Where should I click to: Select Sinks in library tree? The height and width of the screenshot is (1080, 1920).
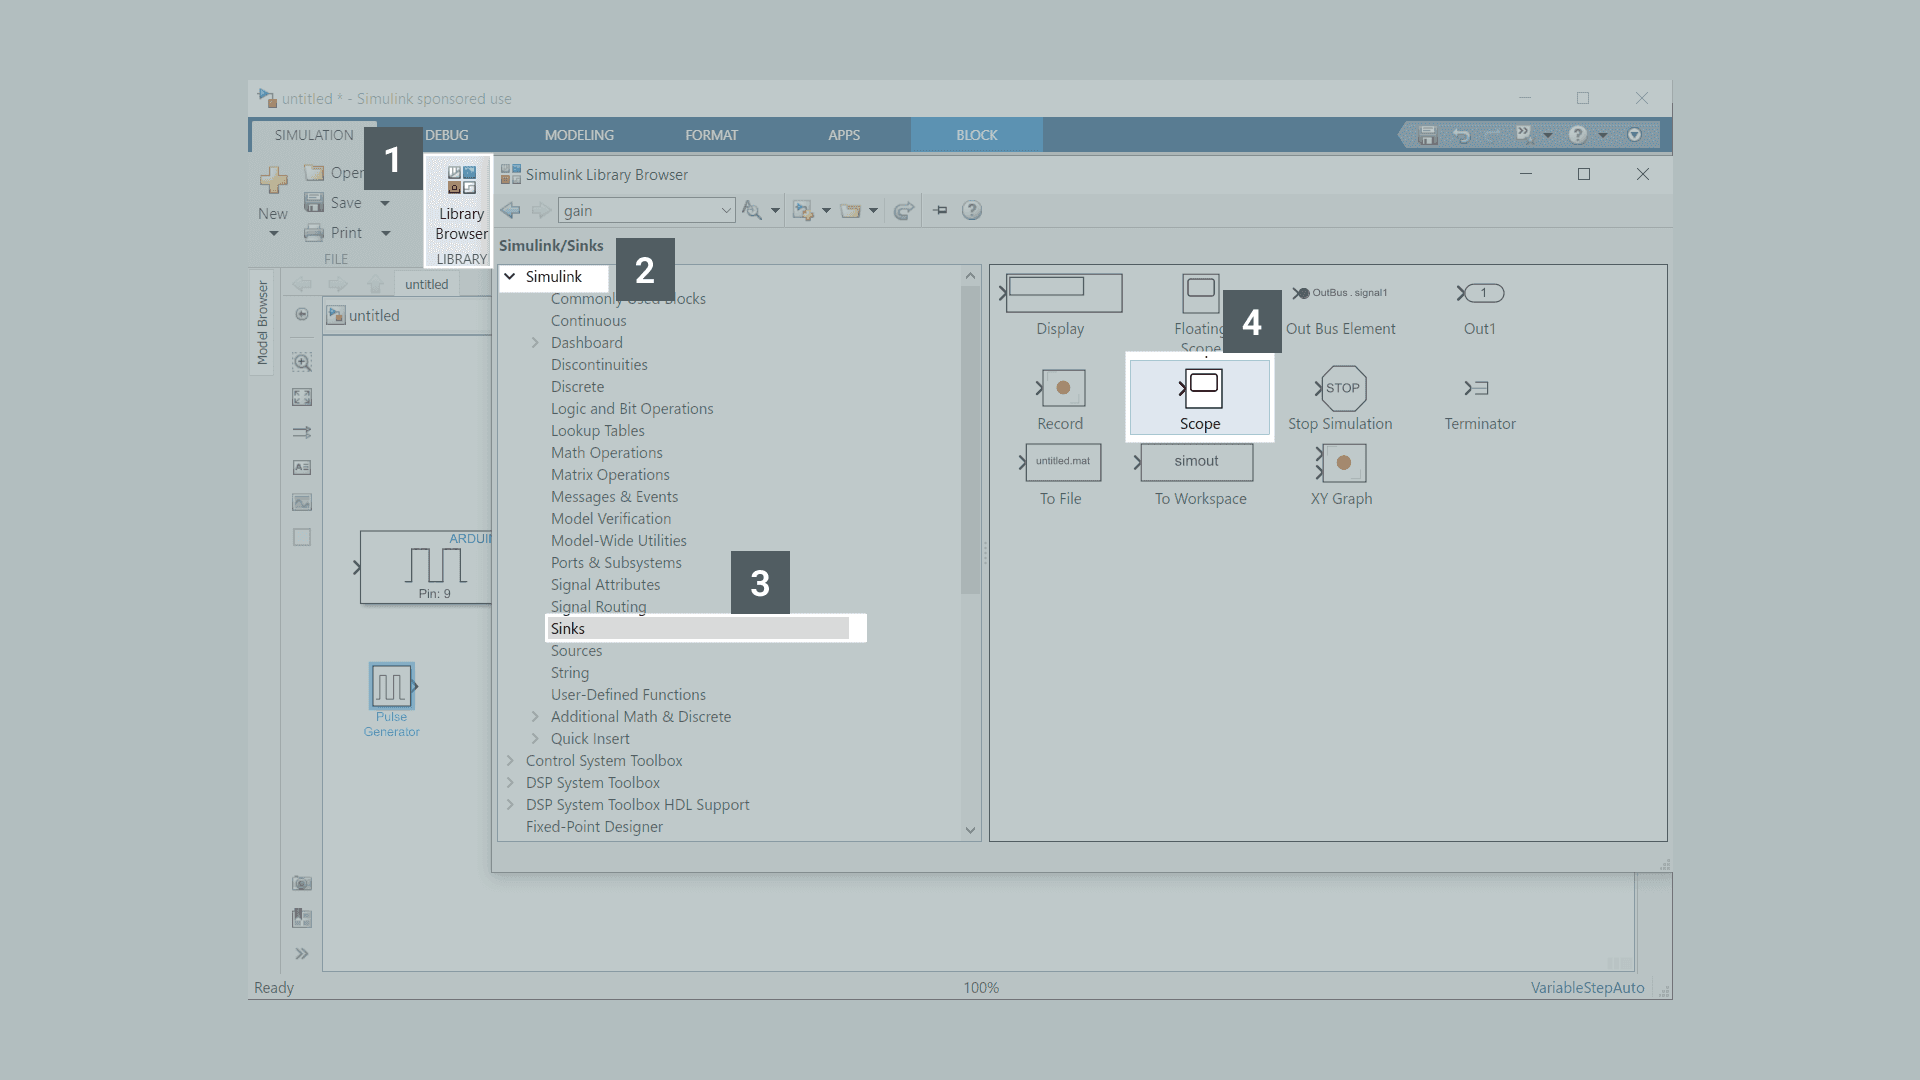(568, 629)
